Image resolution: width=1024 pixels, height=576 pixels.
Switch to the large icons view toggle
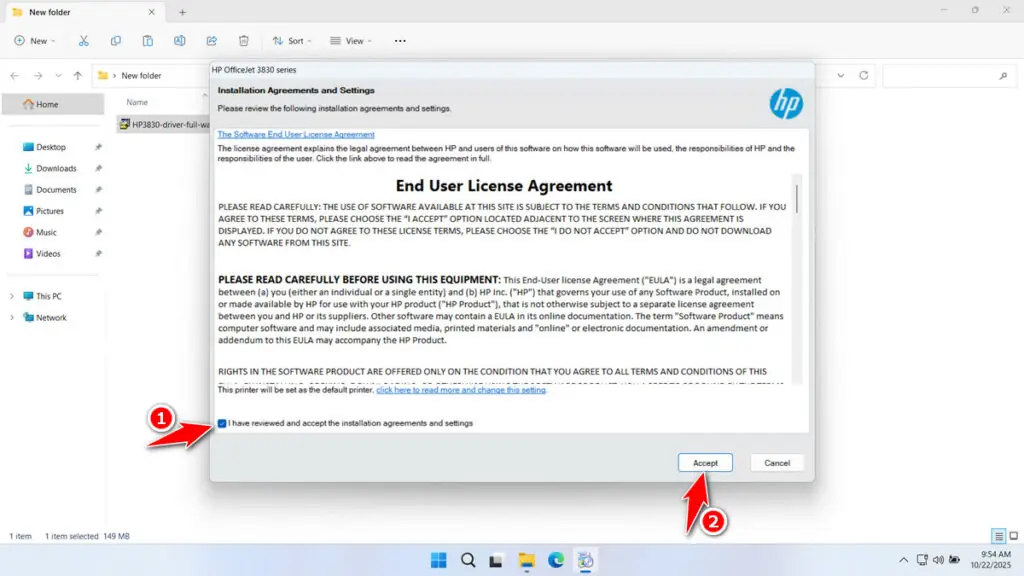click(1013, 536)
